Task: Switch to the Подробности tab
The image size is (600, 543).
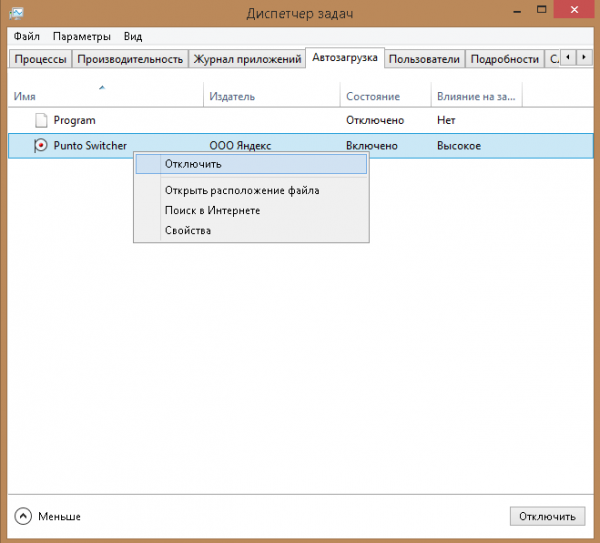Action: [x=504, y=59]
